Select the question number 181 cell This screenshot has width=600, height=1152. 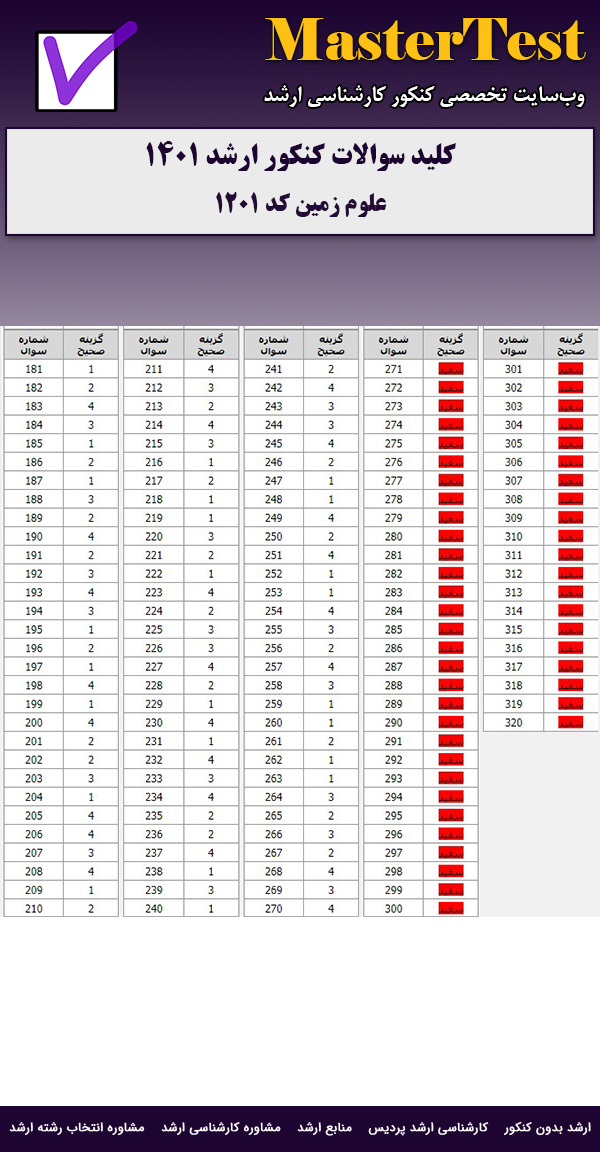click(x=33, y=369)
